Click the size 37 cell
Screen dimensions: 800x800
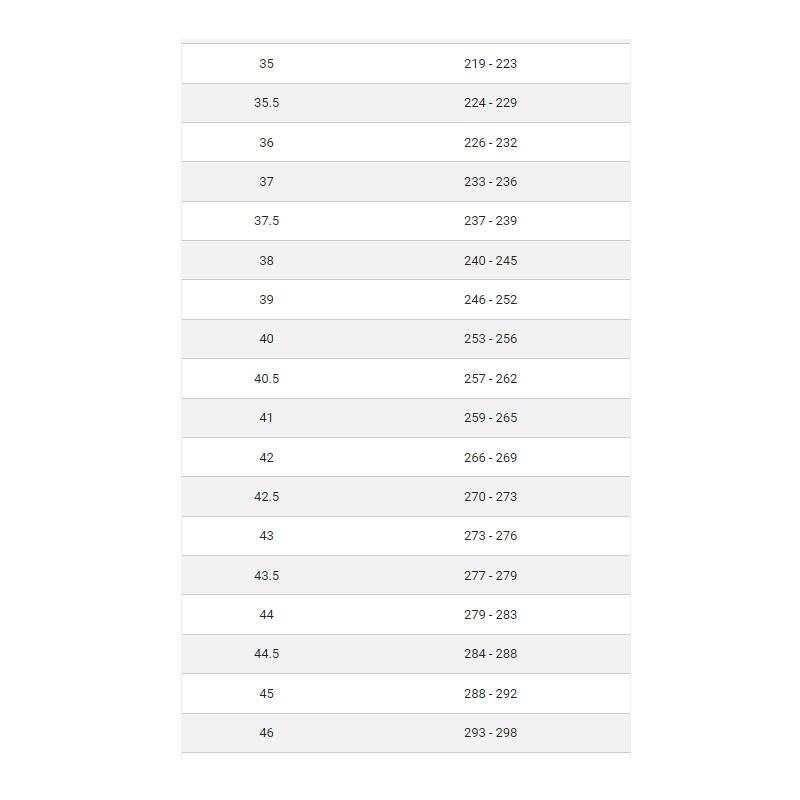266,182
